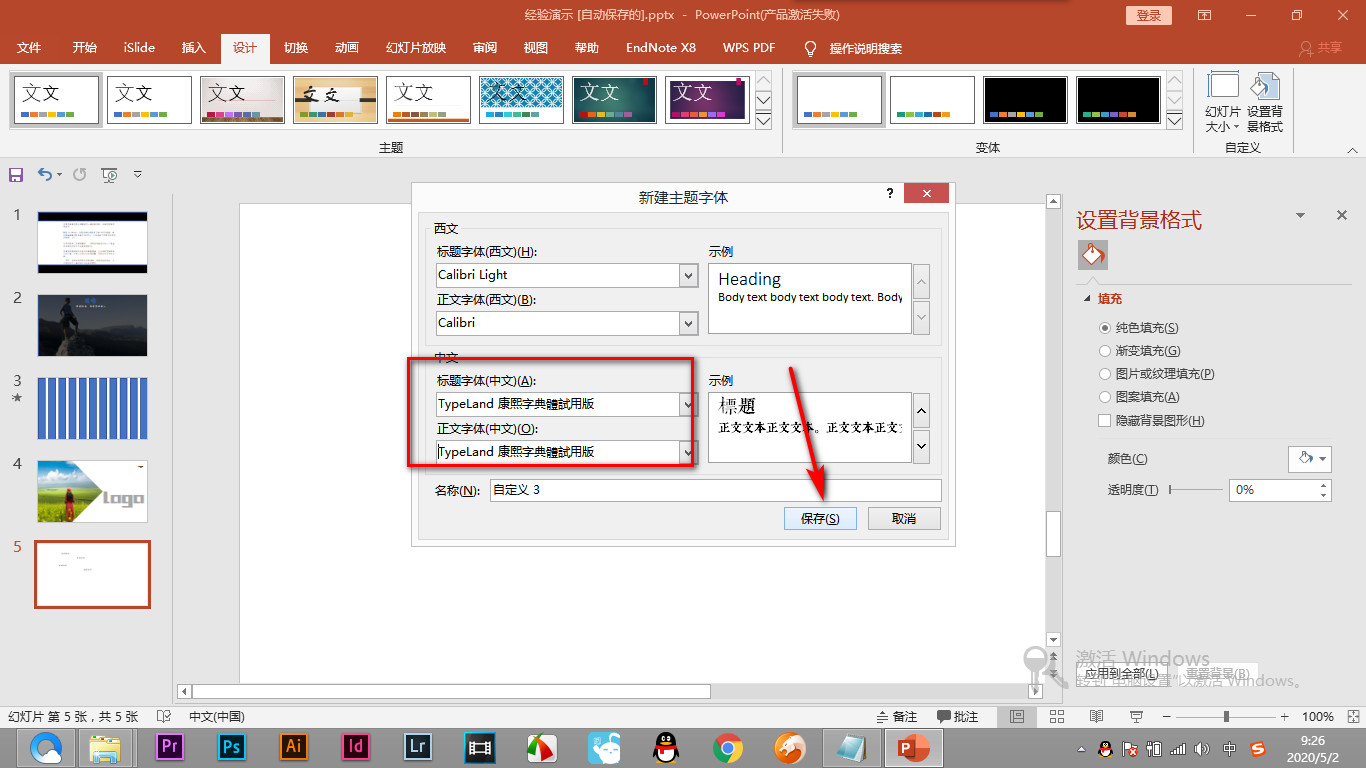Screen dimensions: 1366x768
Task: Click the Format Background ribbon icon
Action: (1265, 102)
